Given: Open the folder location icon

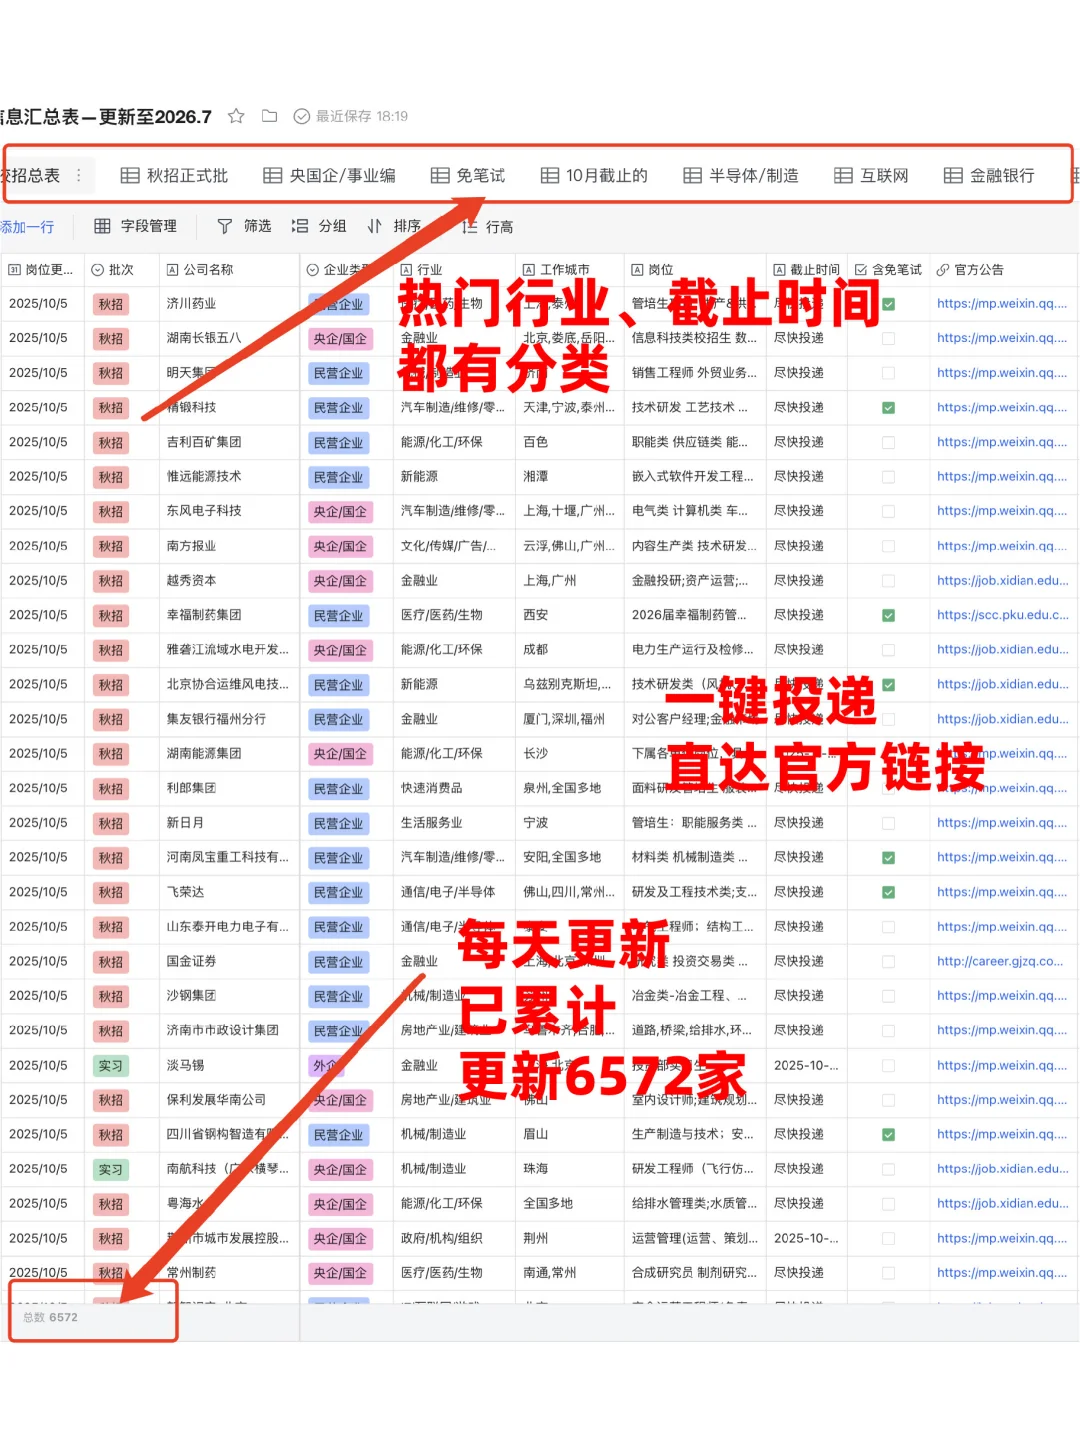Looking at the screenshot, I should coord(269,116).
